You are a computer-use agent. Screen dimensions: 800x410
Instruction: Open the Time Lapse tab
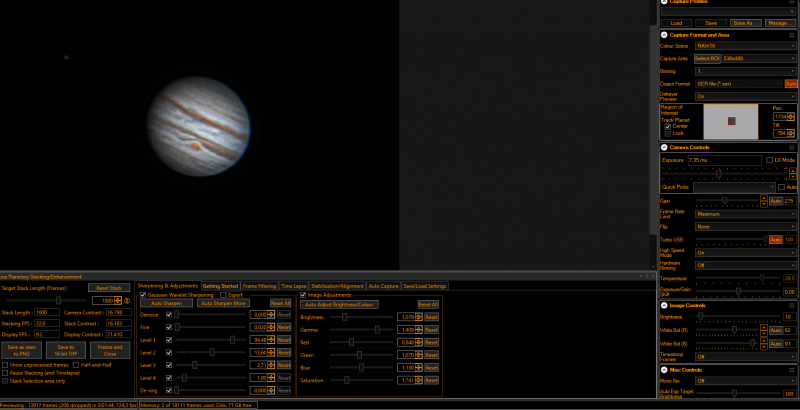click(293, 286)
